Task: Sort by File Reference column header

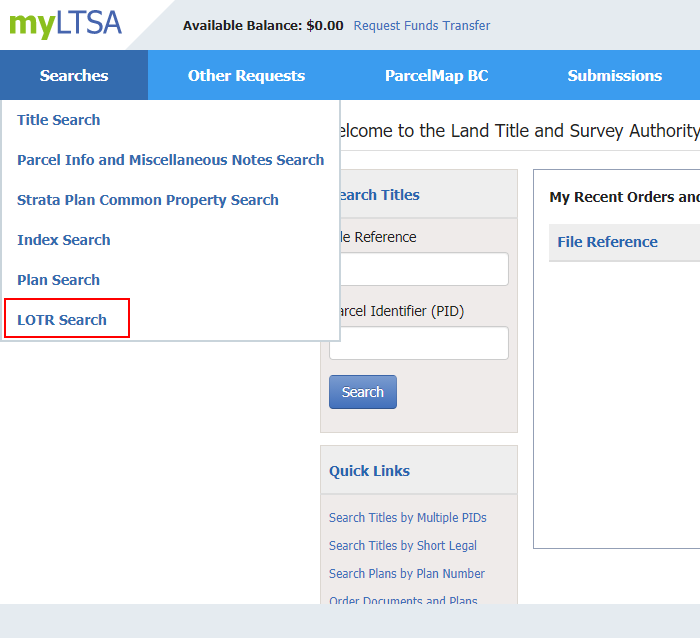Action: point(607,242)
